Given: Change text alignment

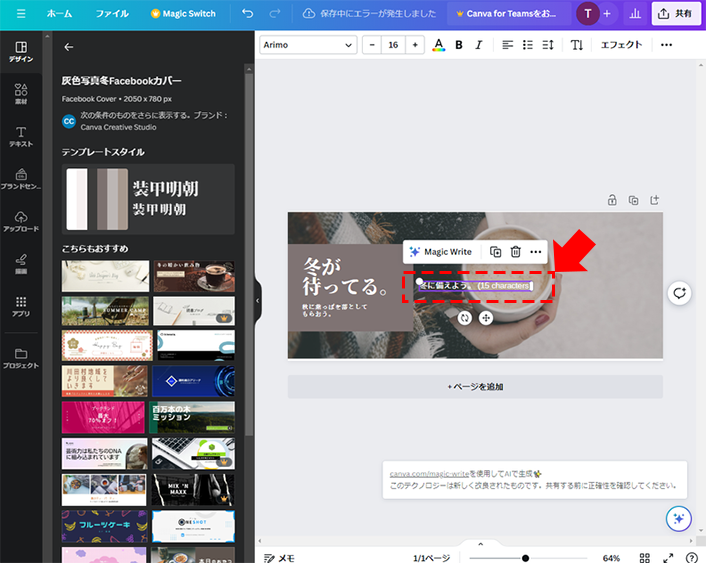Looking at the screenshot, I should [507, 45].
